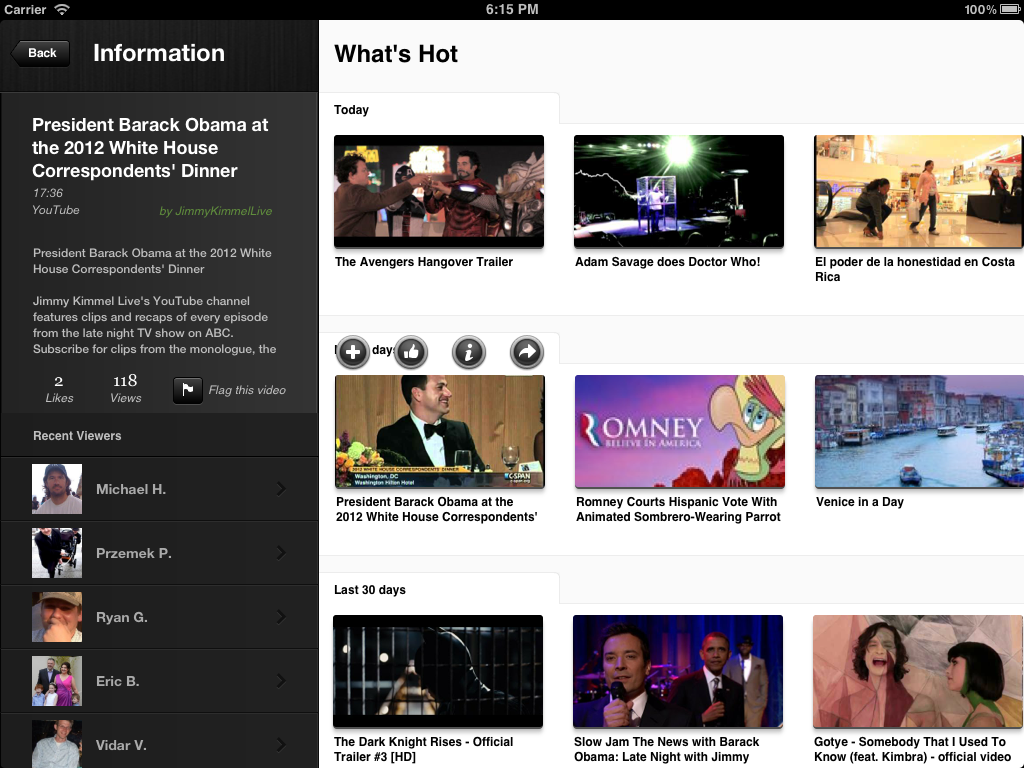Expand Przemek P. row chevron

point(281,552)
